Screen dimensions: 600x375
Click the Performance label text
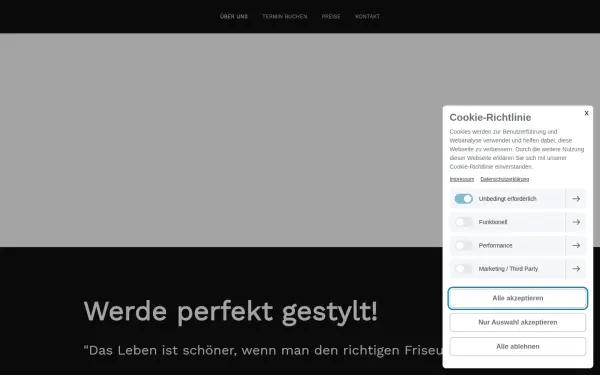tap(495, 245)
